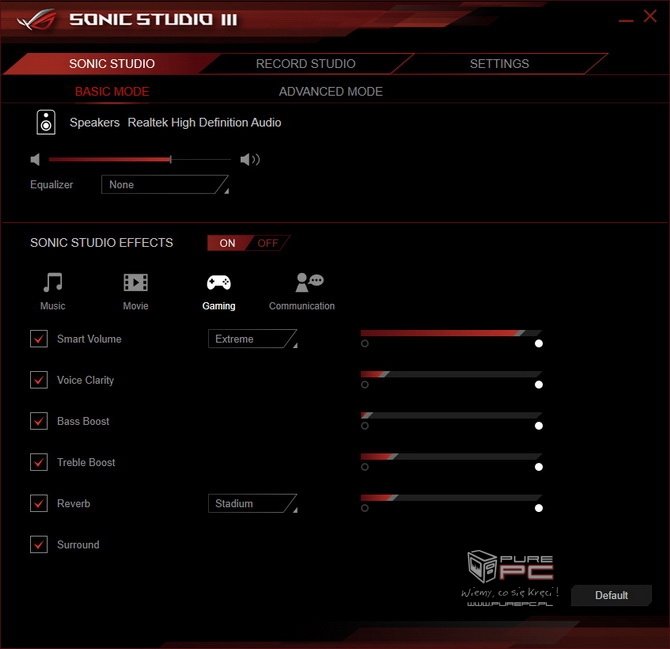670x649 pixels.
Task: Disable the Bass Boost checkbox
Action: pyautogui.click(x=39, y=421)
